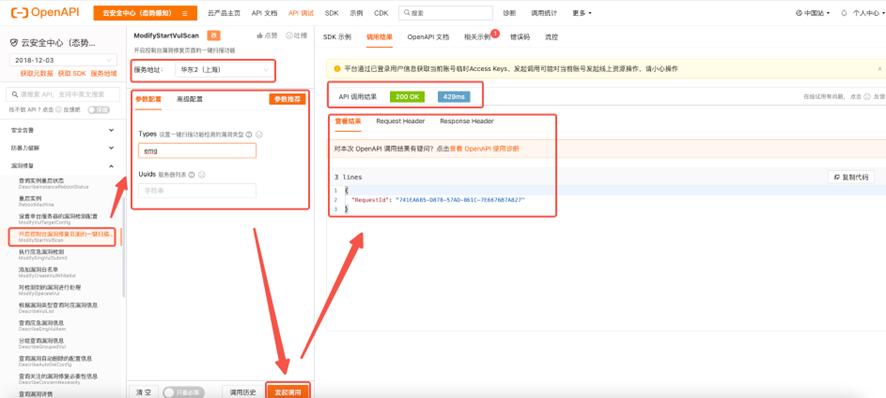886x398 pixels.
Task: Click the help icon next to Uuids description
Action: point(192,175)
